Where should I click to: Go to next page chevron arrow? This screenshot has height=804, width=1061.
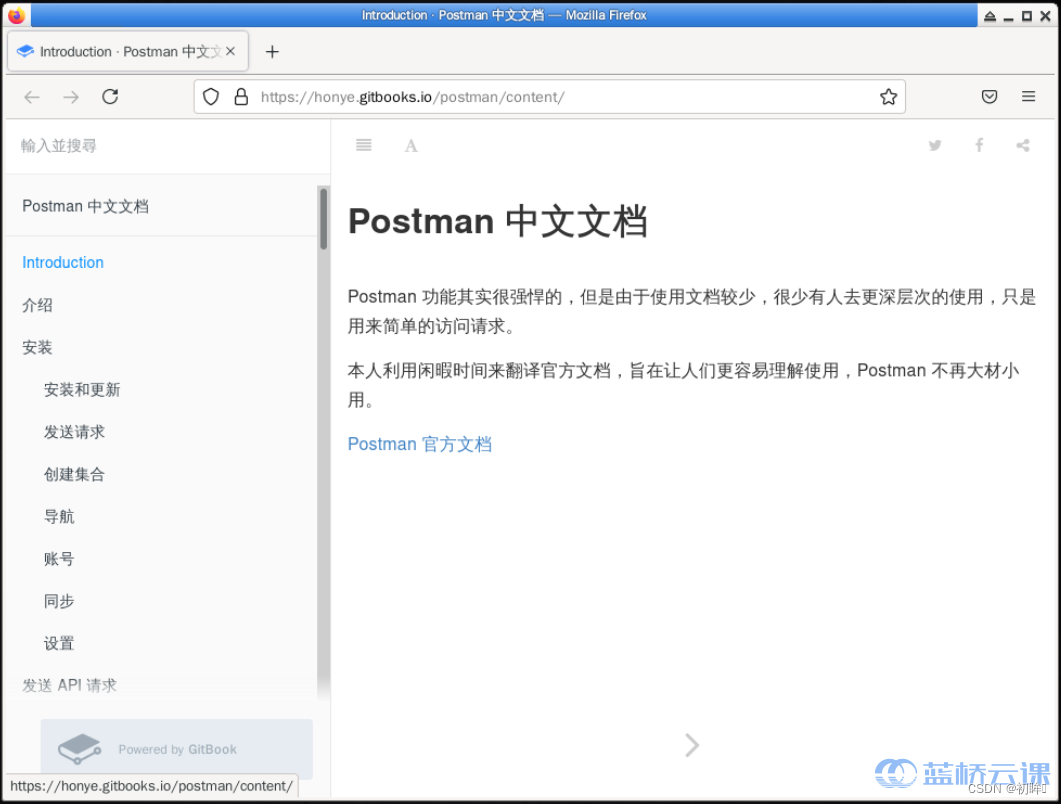click(x=692, y=745)
